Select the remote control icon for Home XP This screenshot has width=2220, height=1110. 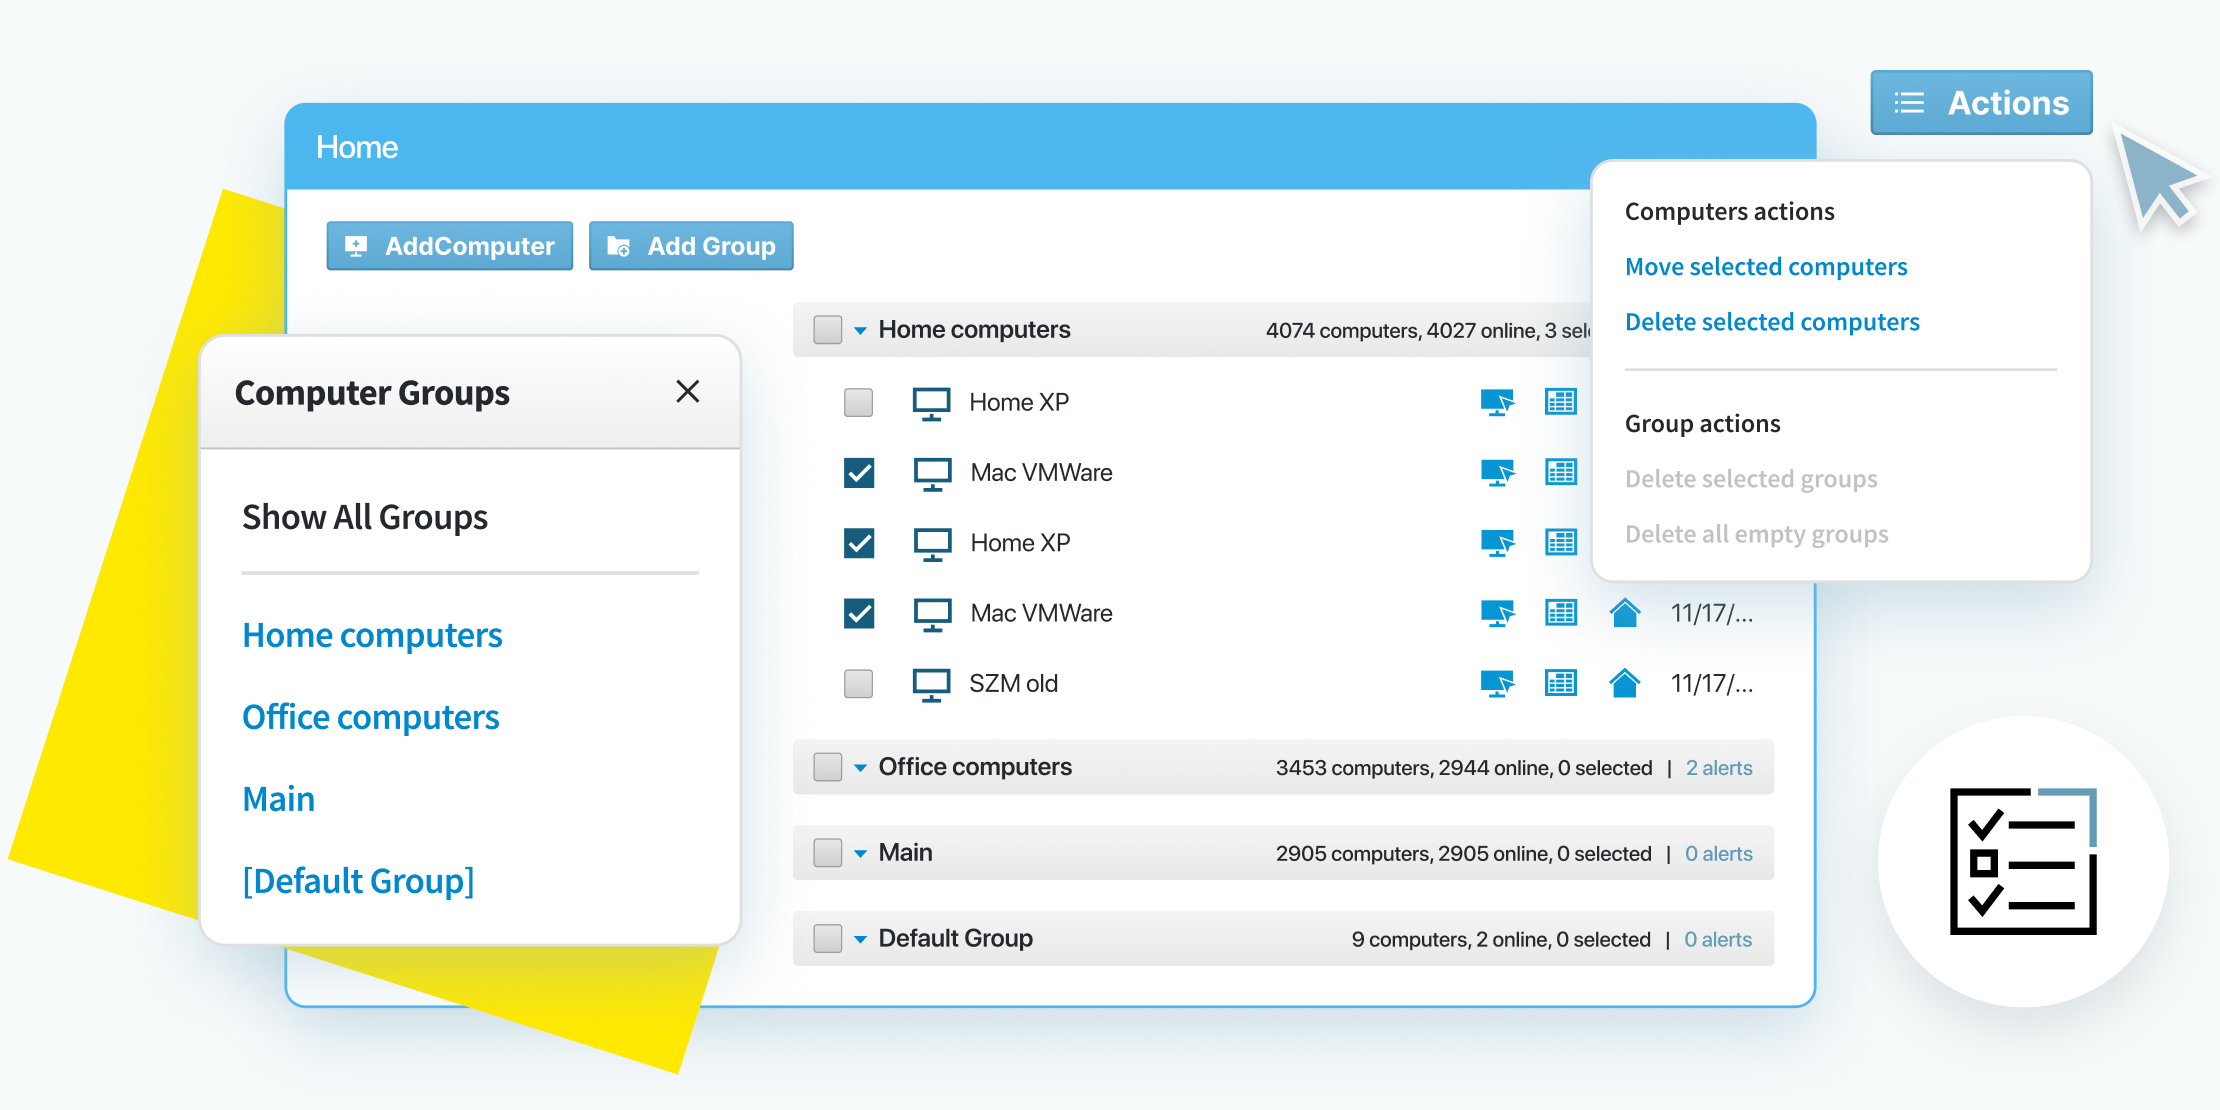point(1498,402)
